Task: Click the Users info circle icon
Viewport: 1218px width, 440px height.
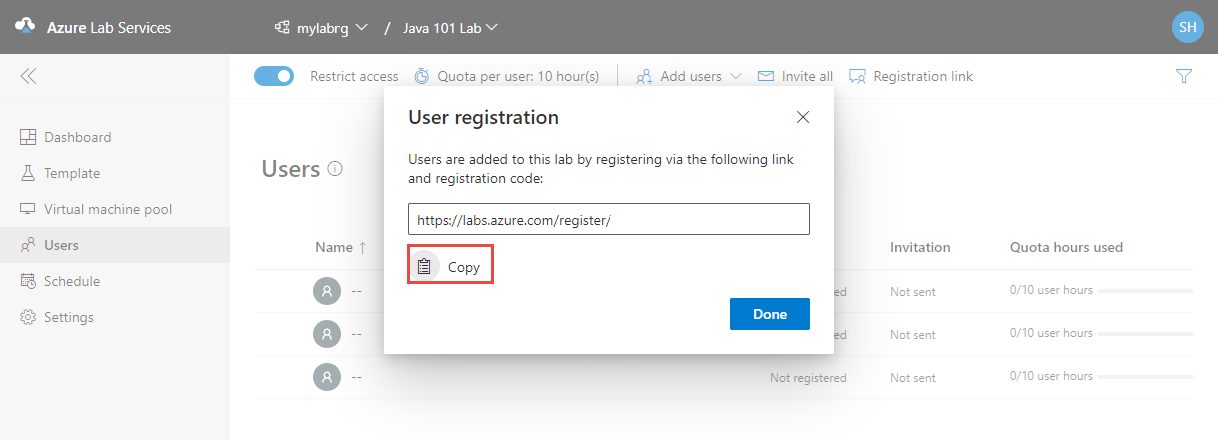Action: pyautogui.click(x=335, y=169)
